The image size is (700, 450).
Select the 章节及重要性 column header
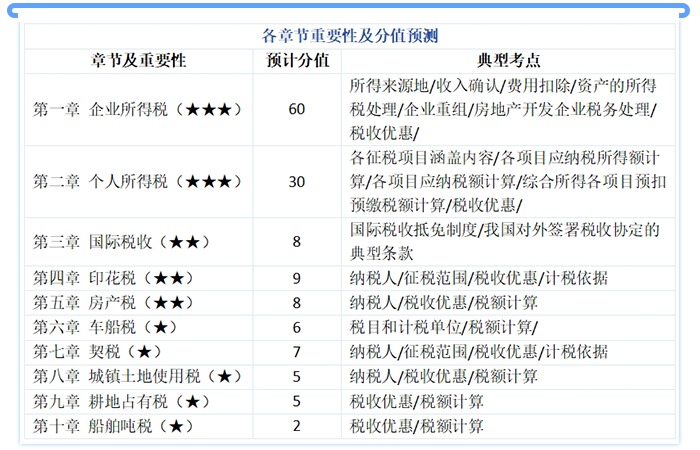pyautogui.click(x=139, y=60)
